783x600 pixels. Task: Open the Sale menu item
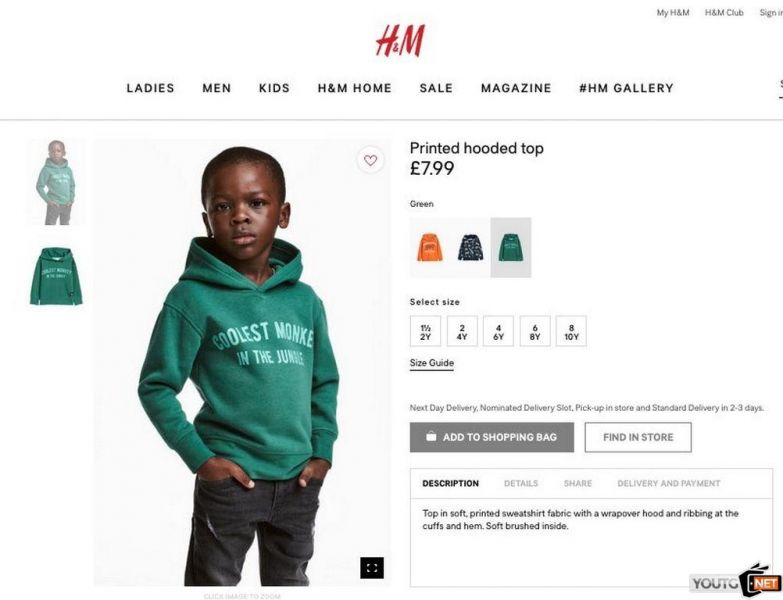point(436,88)
